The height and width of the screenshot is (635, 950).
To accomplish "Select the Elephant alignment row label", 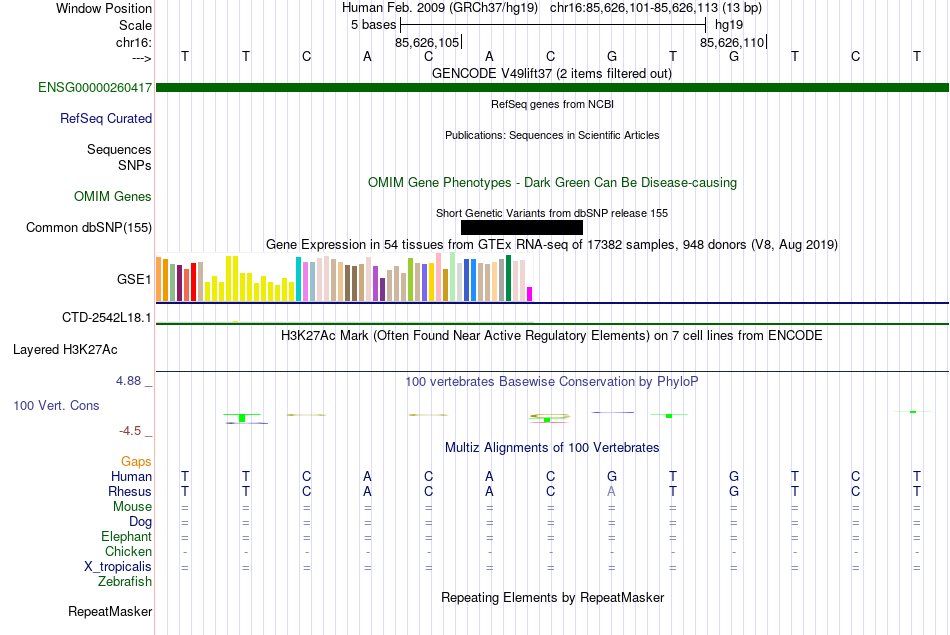I will click(126, 537).
